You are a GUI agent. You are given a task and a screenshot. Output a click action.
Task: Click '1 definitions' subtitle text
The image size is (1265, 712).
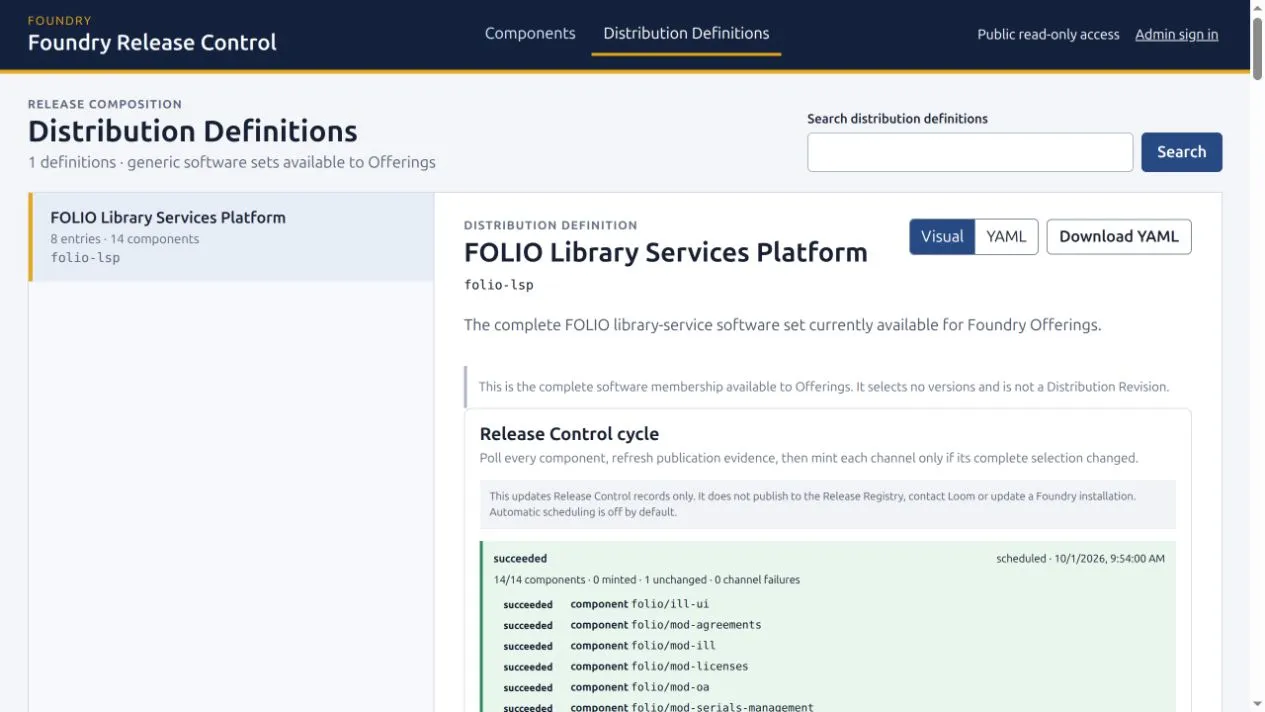point(232,162)
